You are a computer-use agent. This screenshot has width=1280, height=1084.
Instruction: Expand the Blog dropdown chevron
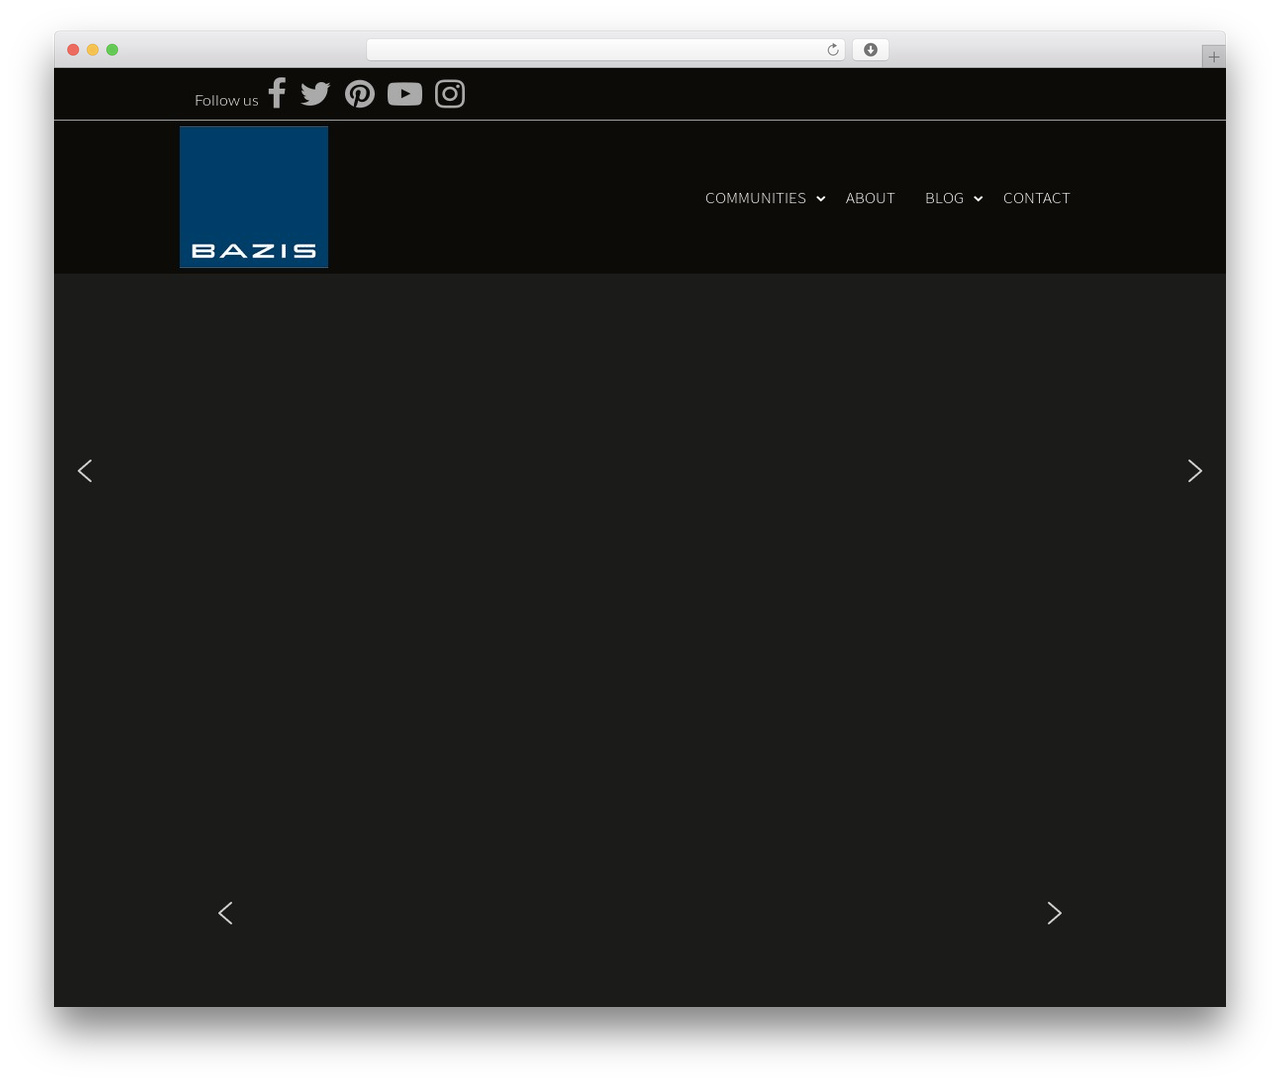(x=978, y=199)
